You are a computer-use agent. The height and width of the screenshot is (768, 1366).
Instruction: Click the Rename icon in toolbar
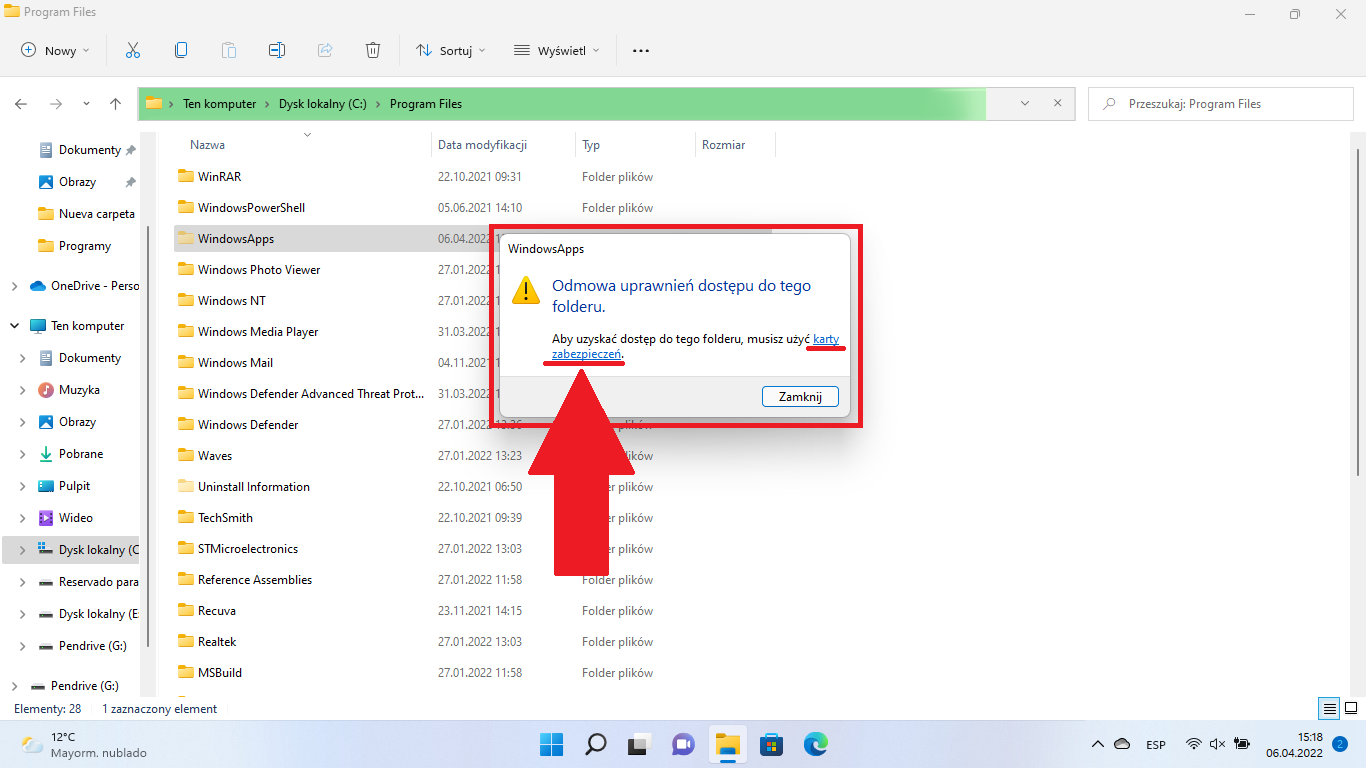coord(277,50)
